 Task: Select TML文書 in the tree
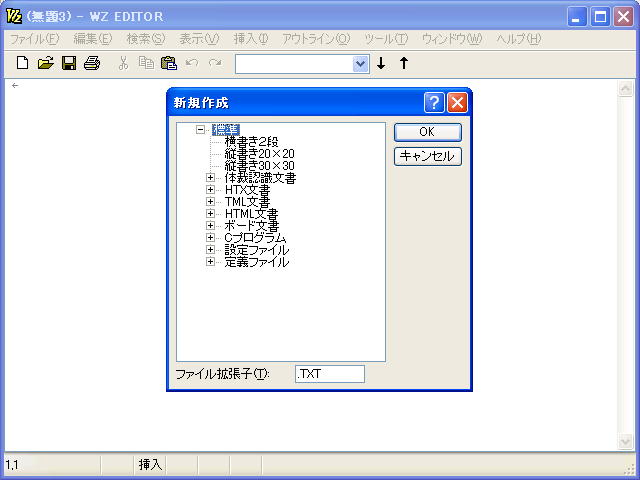click(247, 202)
